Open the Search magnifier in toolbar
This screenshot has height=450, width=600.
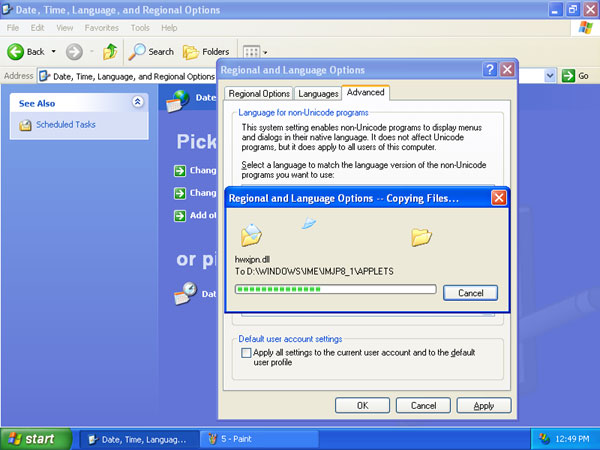pos(137,51)
